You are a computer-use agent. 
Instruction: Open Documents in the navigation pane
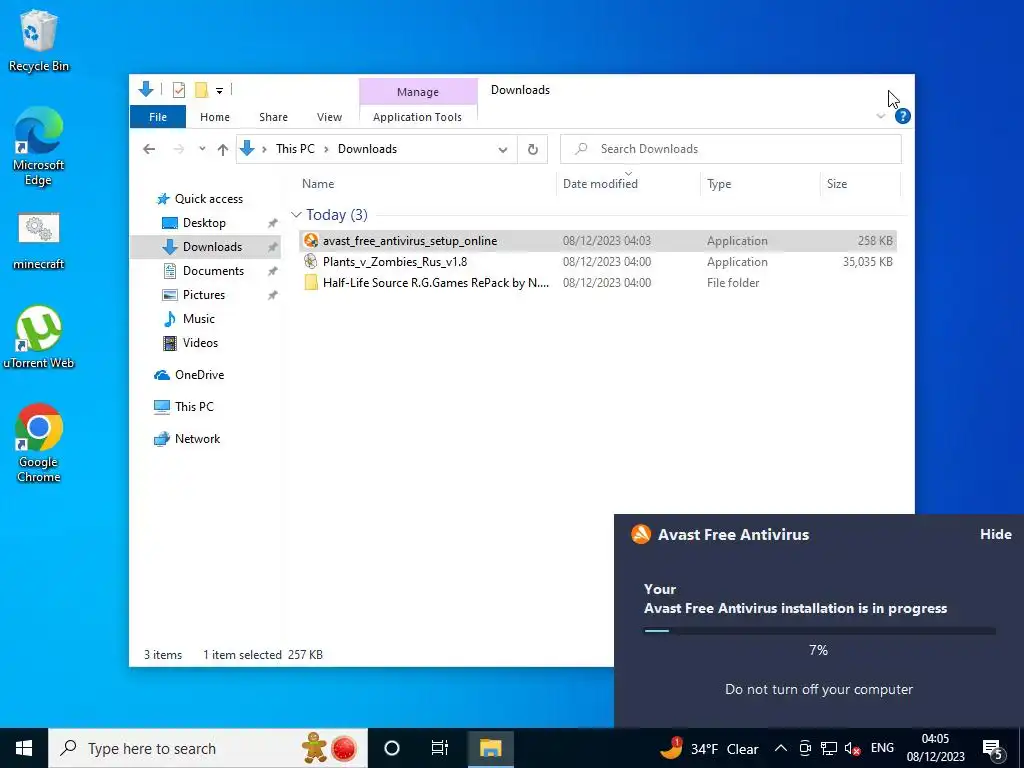pyautogui.click(x=213, y=271)
